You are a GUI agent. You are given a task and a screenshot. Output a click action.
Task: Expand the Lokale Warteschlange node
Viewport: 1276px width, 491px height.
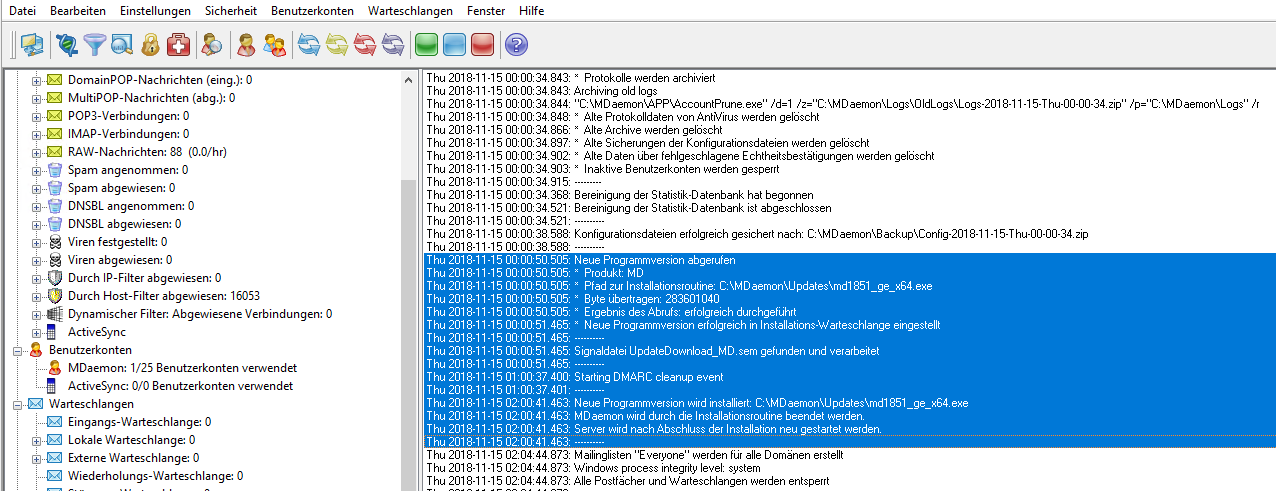37,440
